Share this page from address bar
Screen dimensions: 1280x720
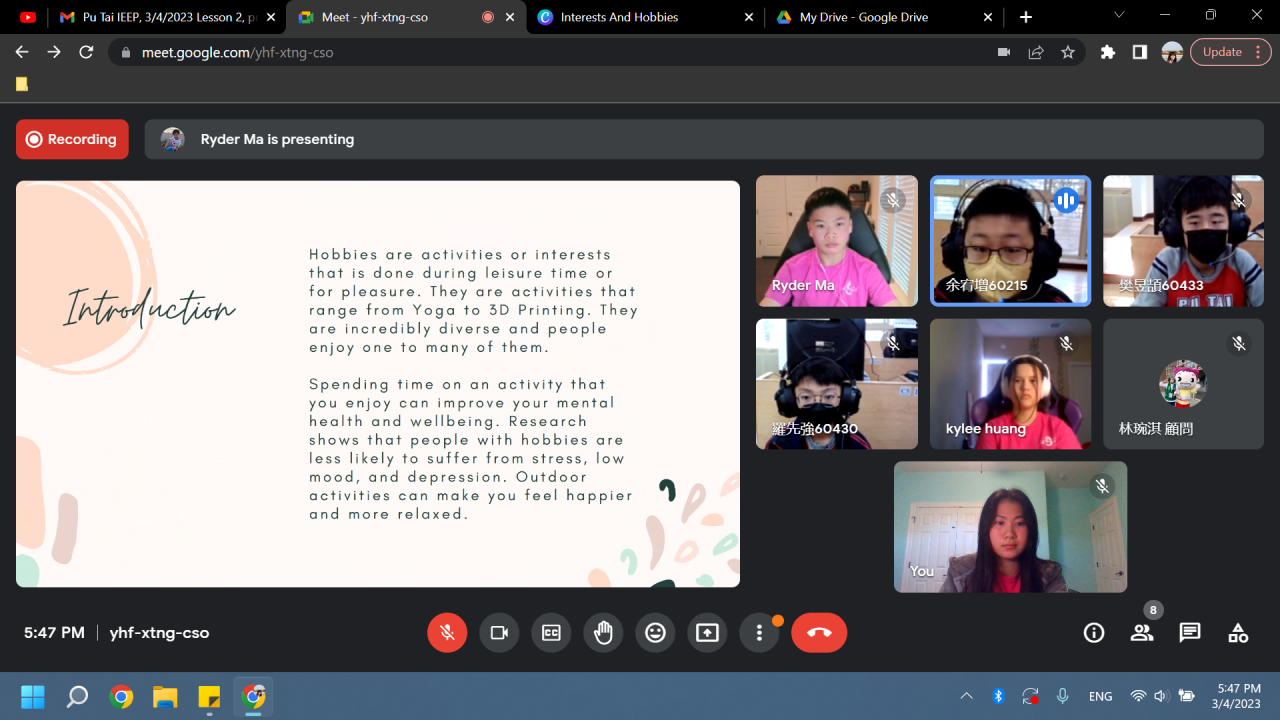click(x=1036, y=52)
